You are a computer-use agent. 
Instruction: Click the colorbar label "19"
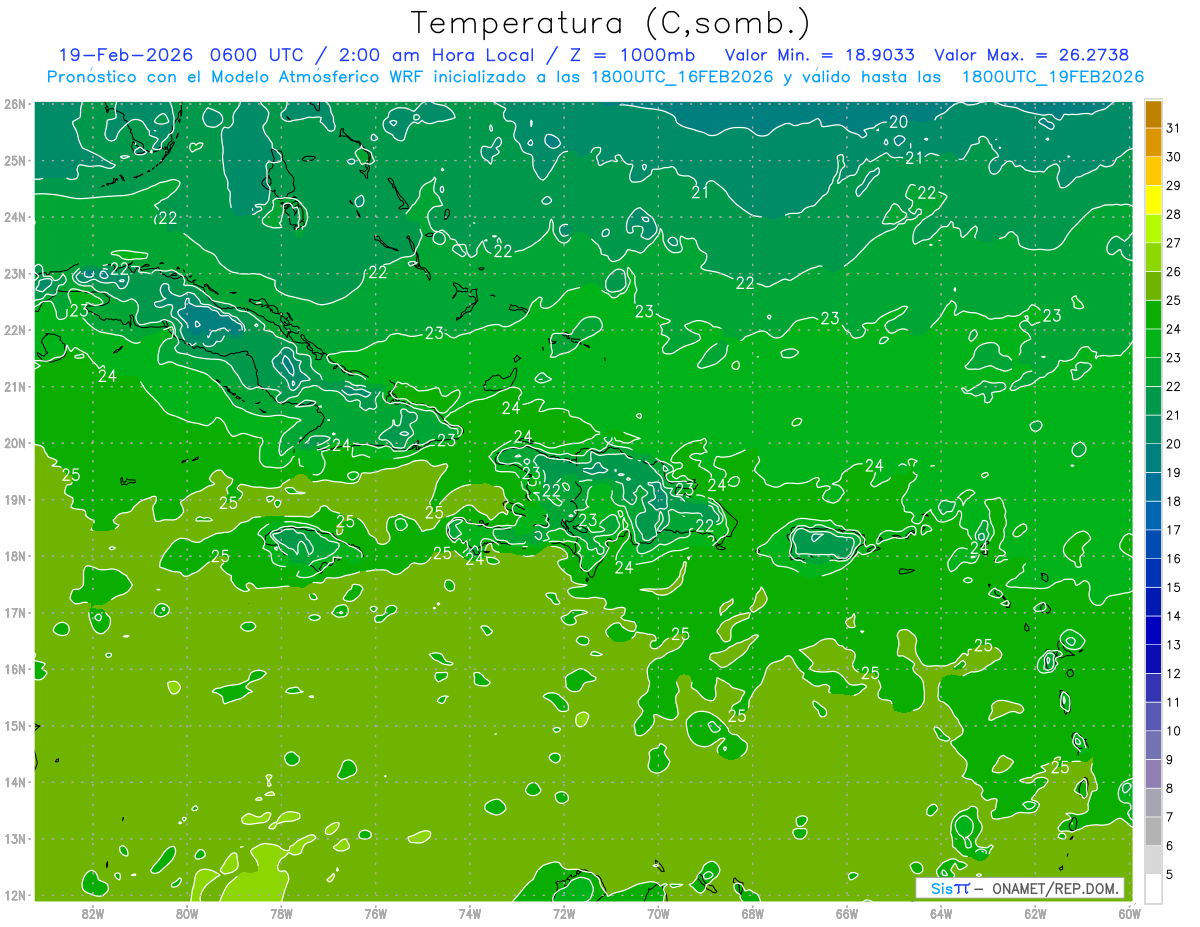pyautogui.click(x=1173, y=473)
